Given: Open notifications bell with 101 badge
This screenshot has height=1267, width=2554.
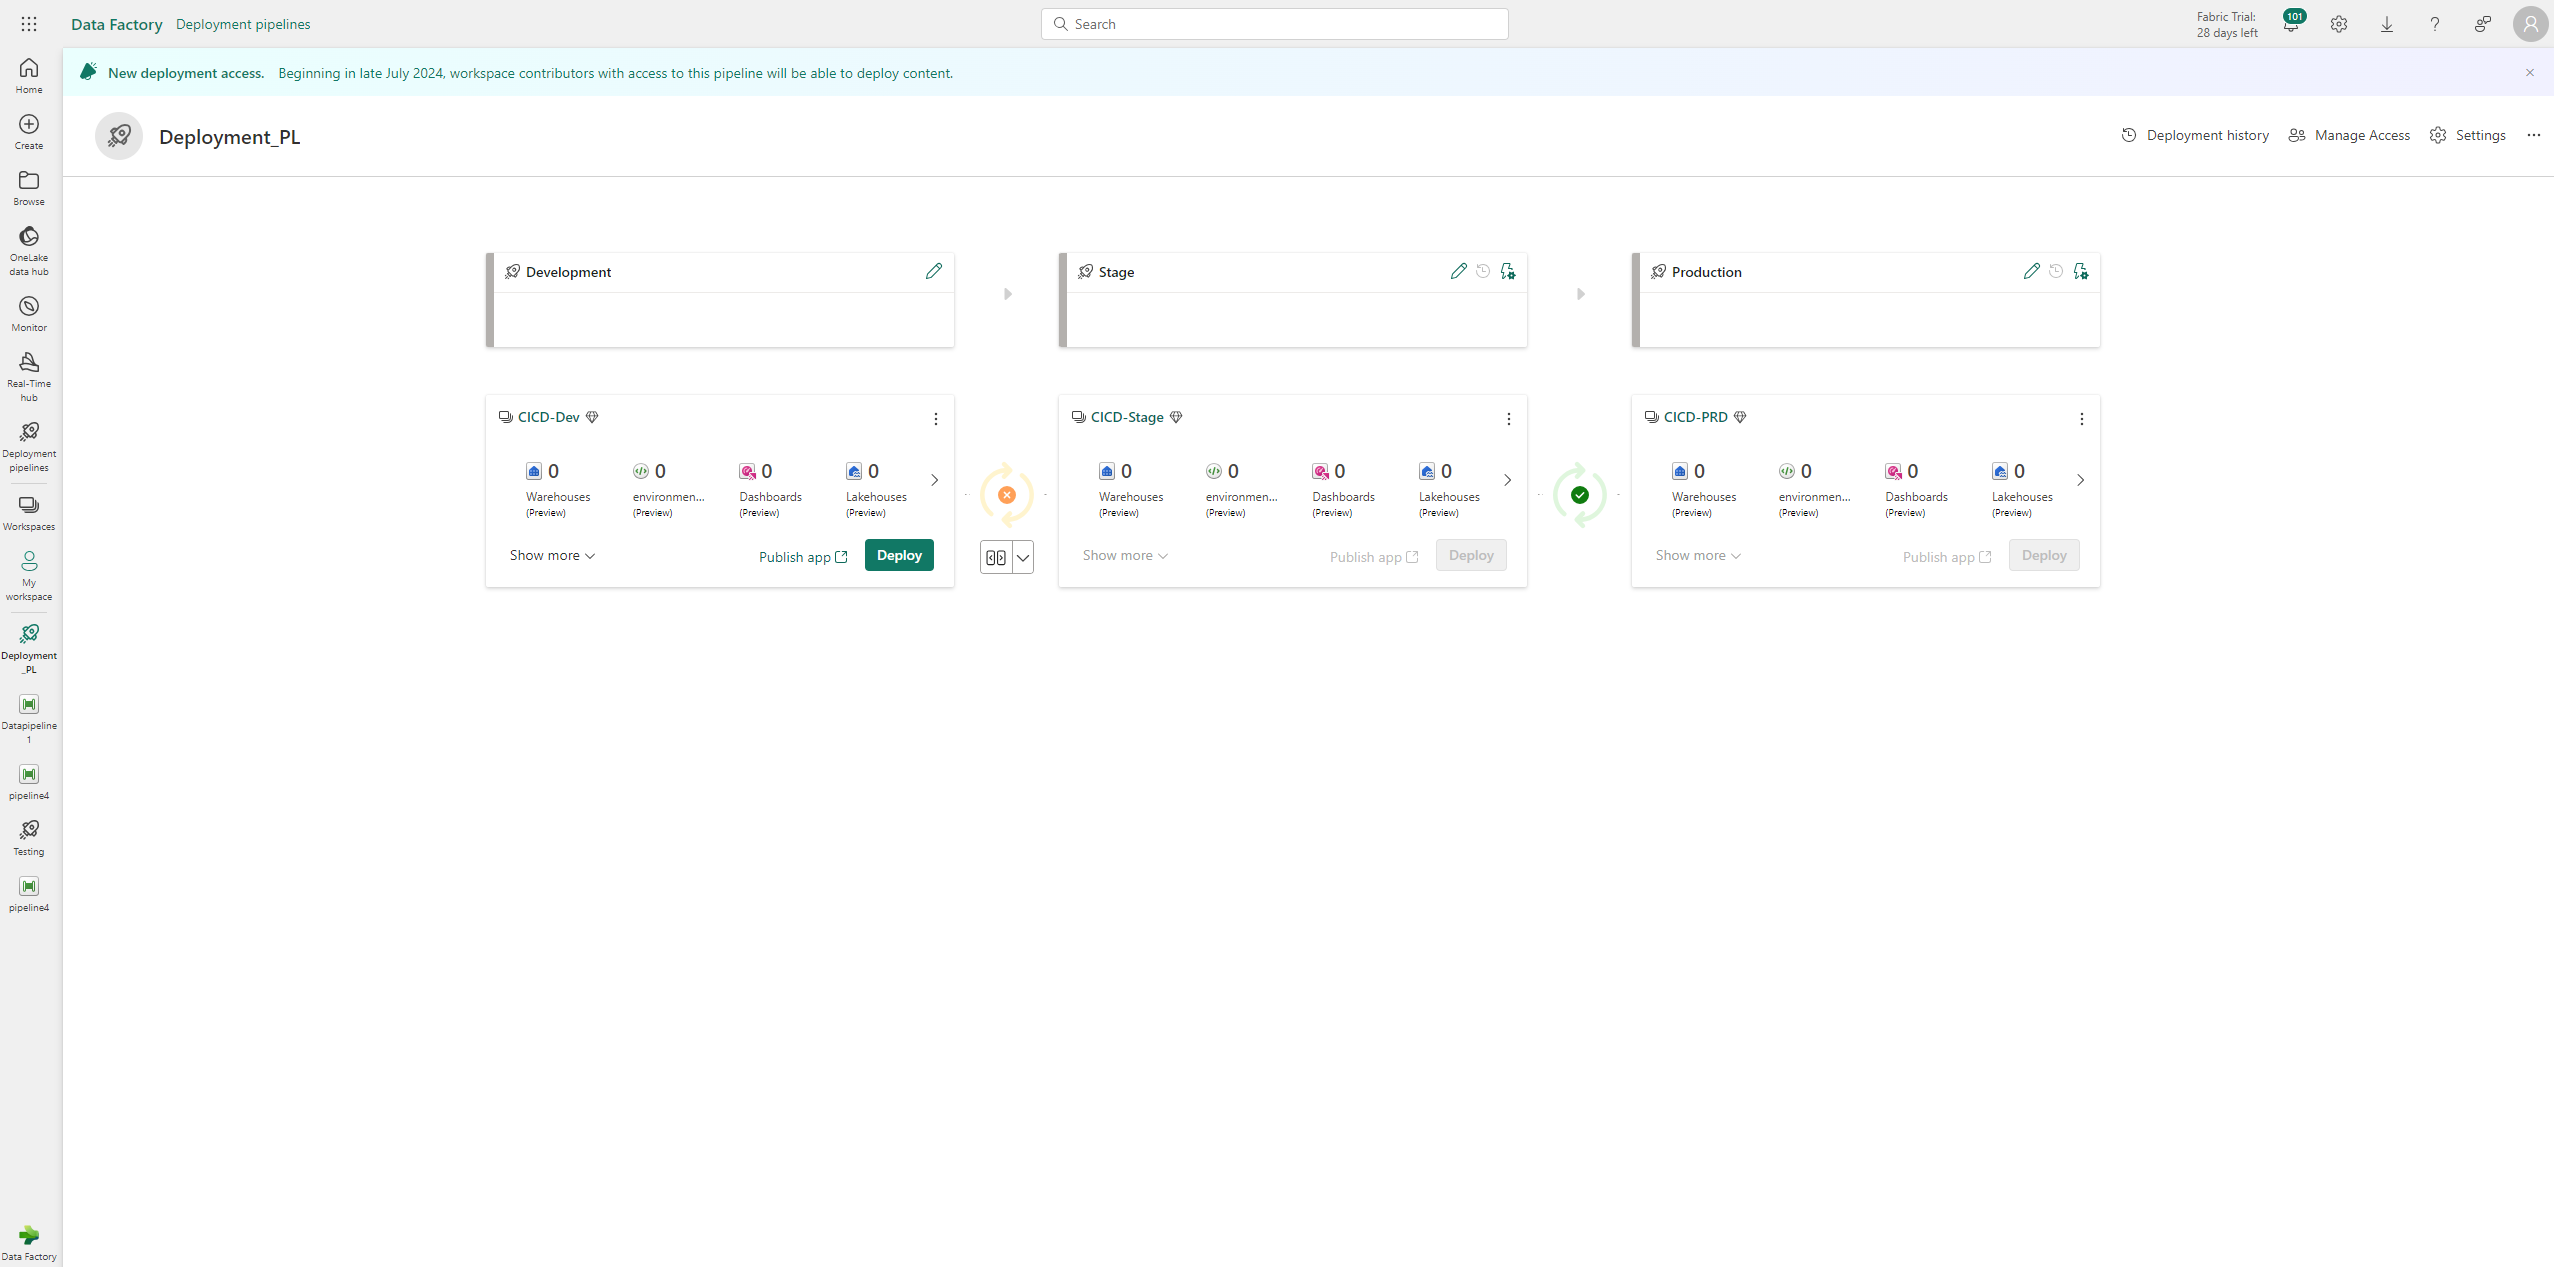Looking at the screenshot, I should click(2291, 23).
